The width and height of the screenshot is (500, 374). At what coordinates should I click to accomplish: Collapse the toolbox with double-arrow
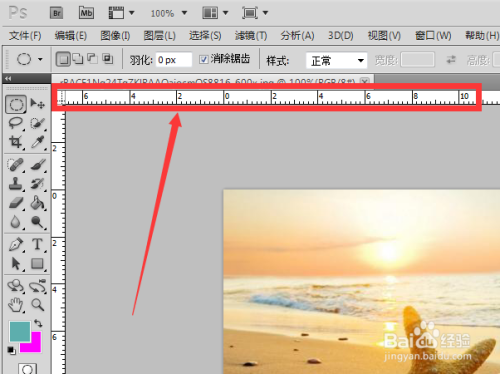[x=8, y=78]
